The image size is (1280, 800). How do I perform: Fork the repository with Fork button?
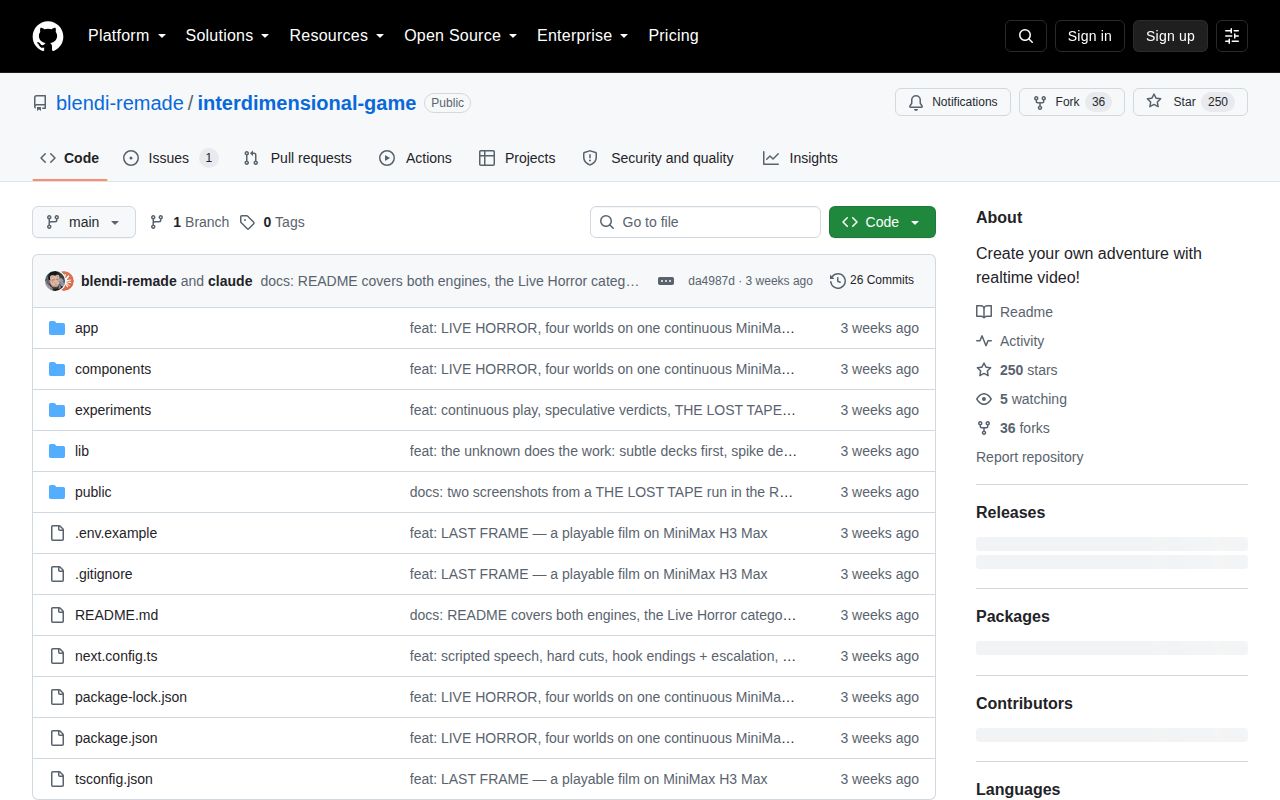[1072, 102]
